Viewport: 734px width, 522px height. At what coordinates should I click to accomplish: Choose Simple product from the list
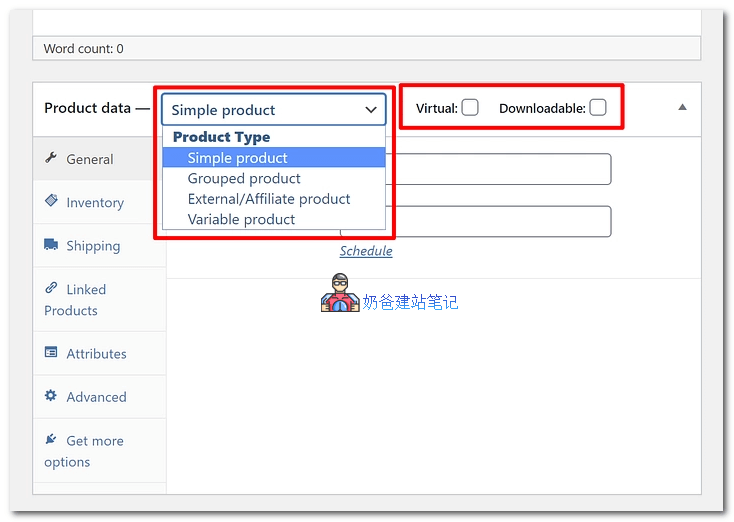[274, 158]
